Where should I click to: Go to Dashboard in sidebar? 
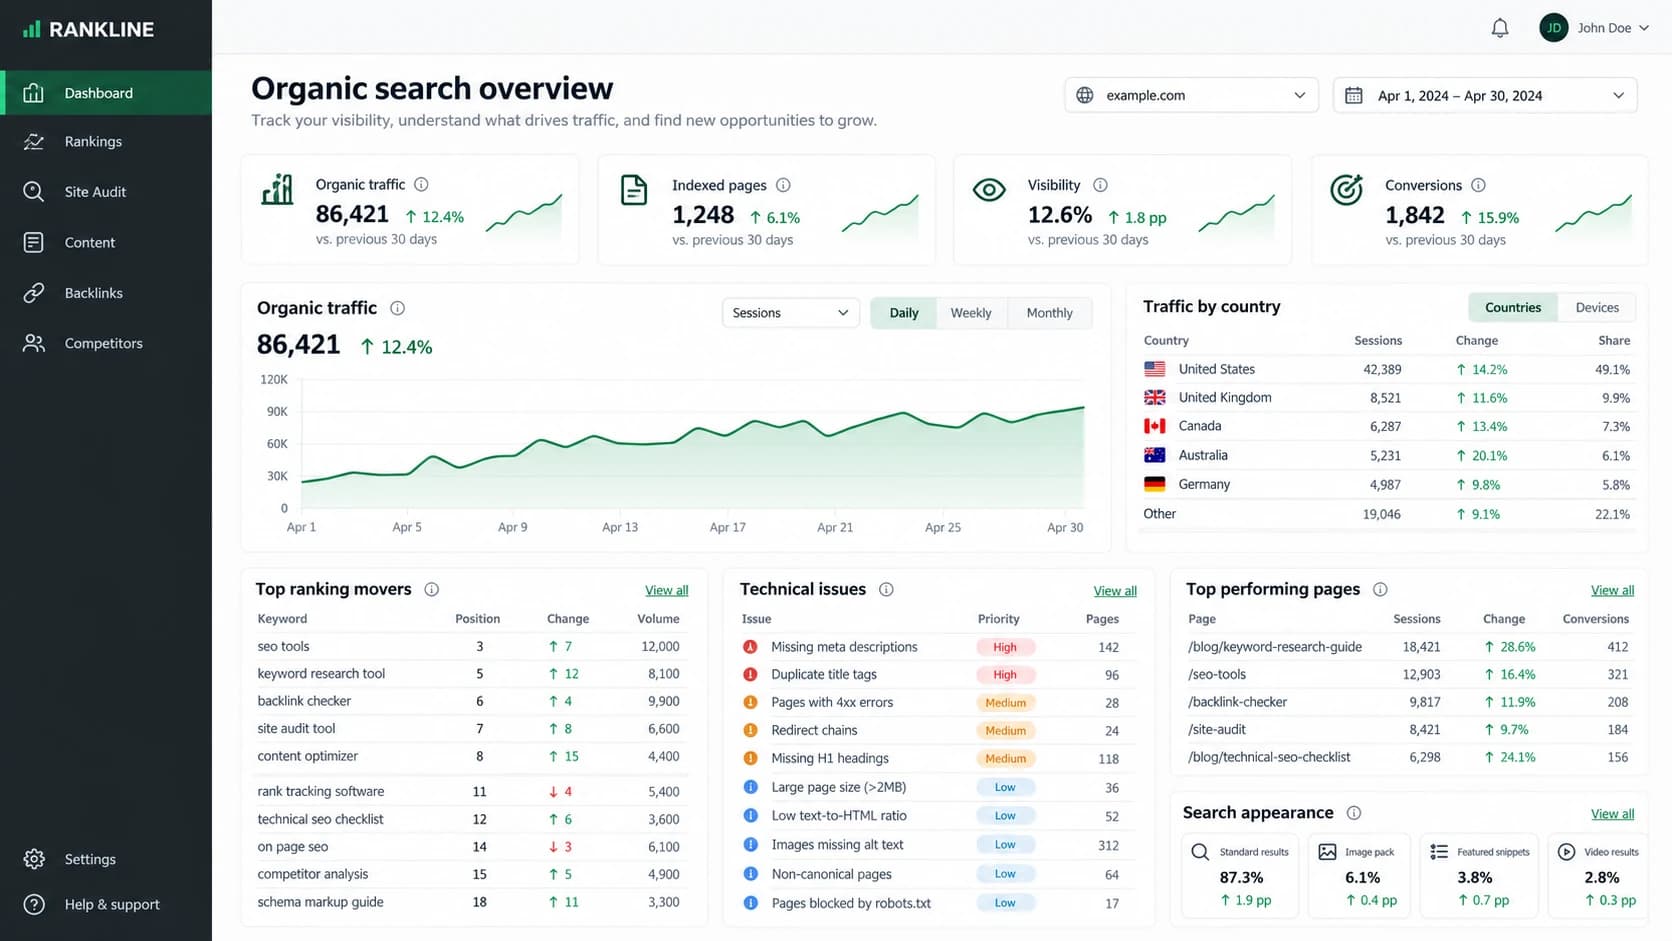pyautogui.click(x=106, y=93)
